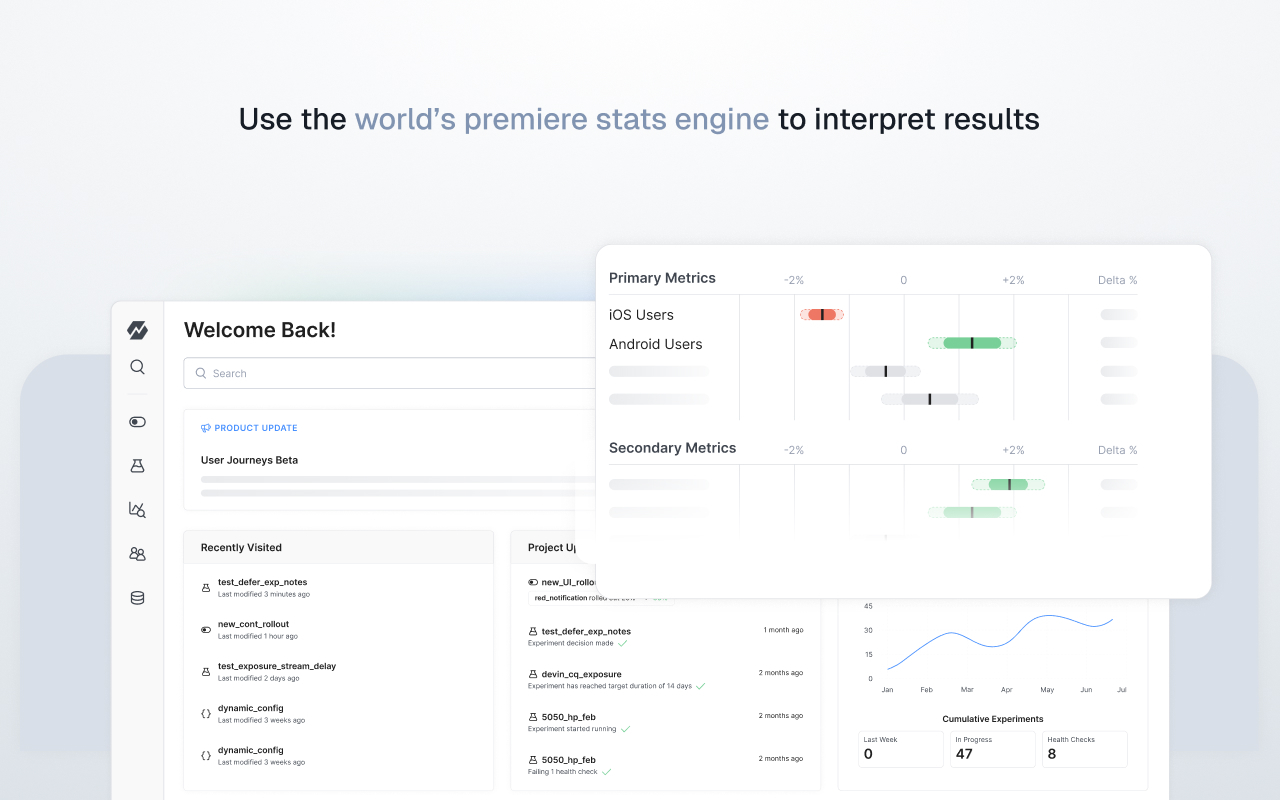The image size is (1280, 800).
Task: Open devin_cq_exposure project update
Action: click(x=581, y=674)
